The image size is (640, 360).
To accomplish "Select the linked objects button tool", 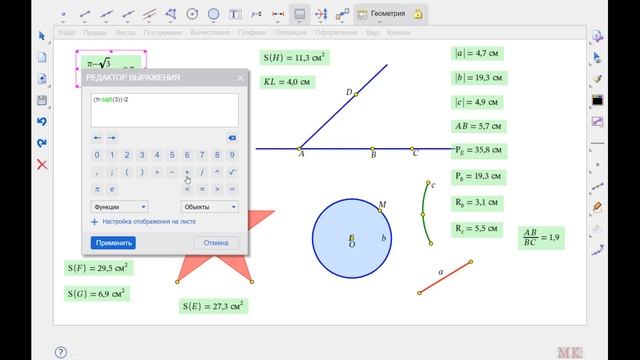I will click(x=342, y=14).
